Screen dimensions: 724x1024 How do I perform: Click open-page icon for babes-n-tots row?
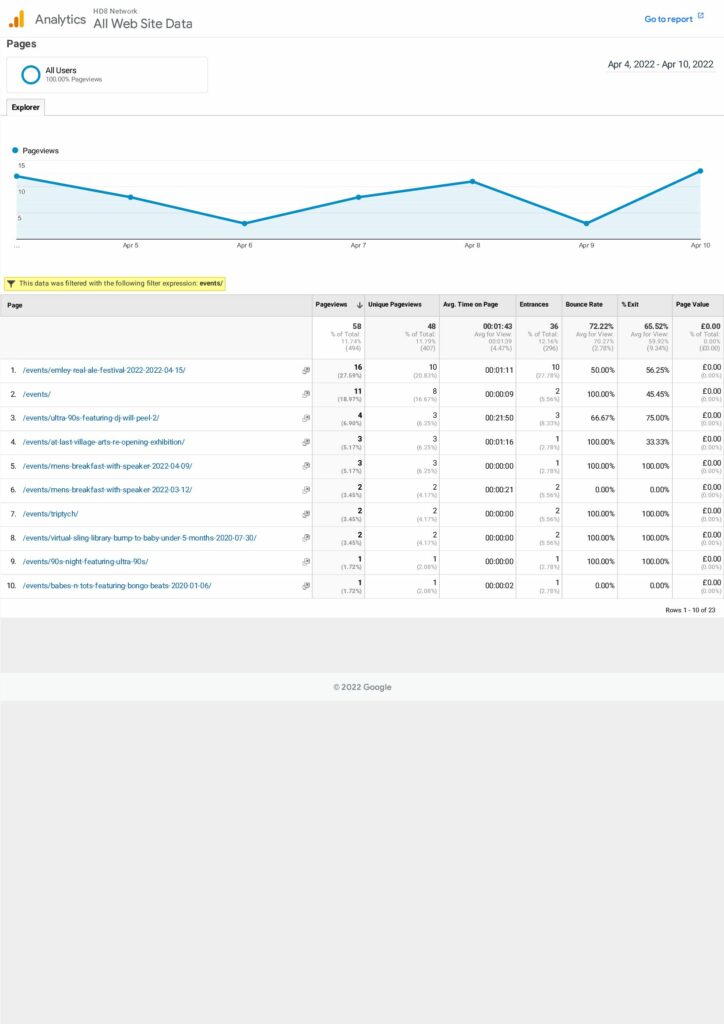click(306, 586)
